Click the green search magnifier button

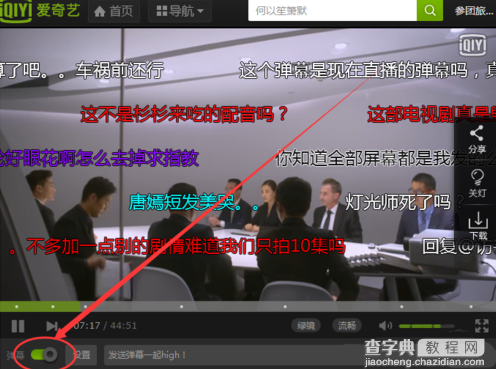pyautogui.click(x=430, y=11)
